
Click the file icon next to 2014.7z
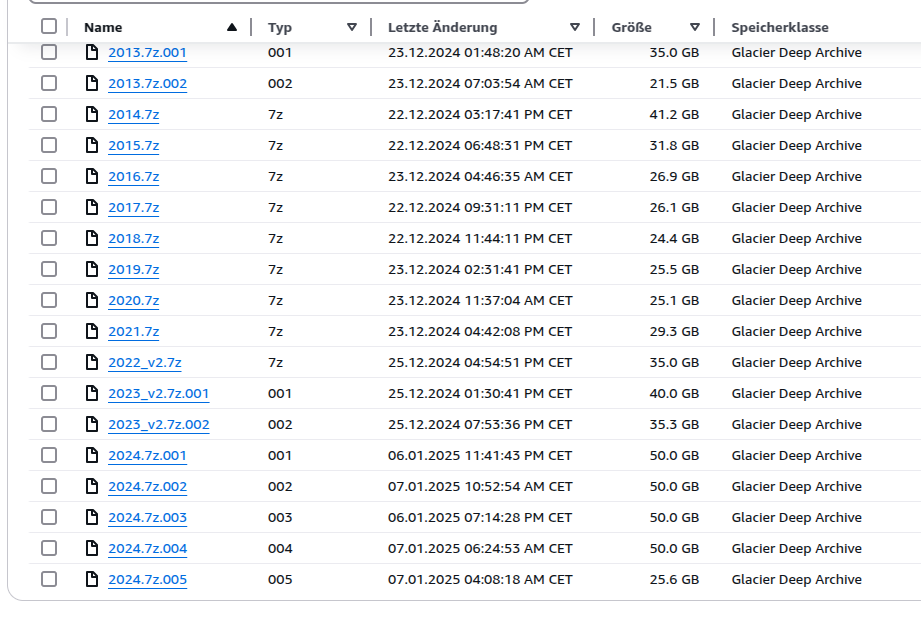point(92,114)
